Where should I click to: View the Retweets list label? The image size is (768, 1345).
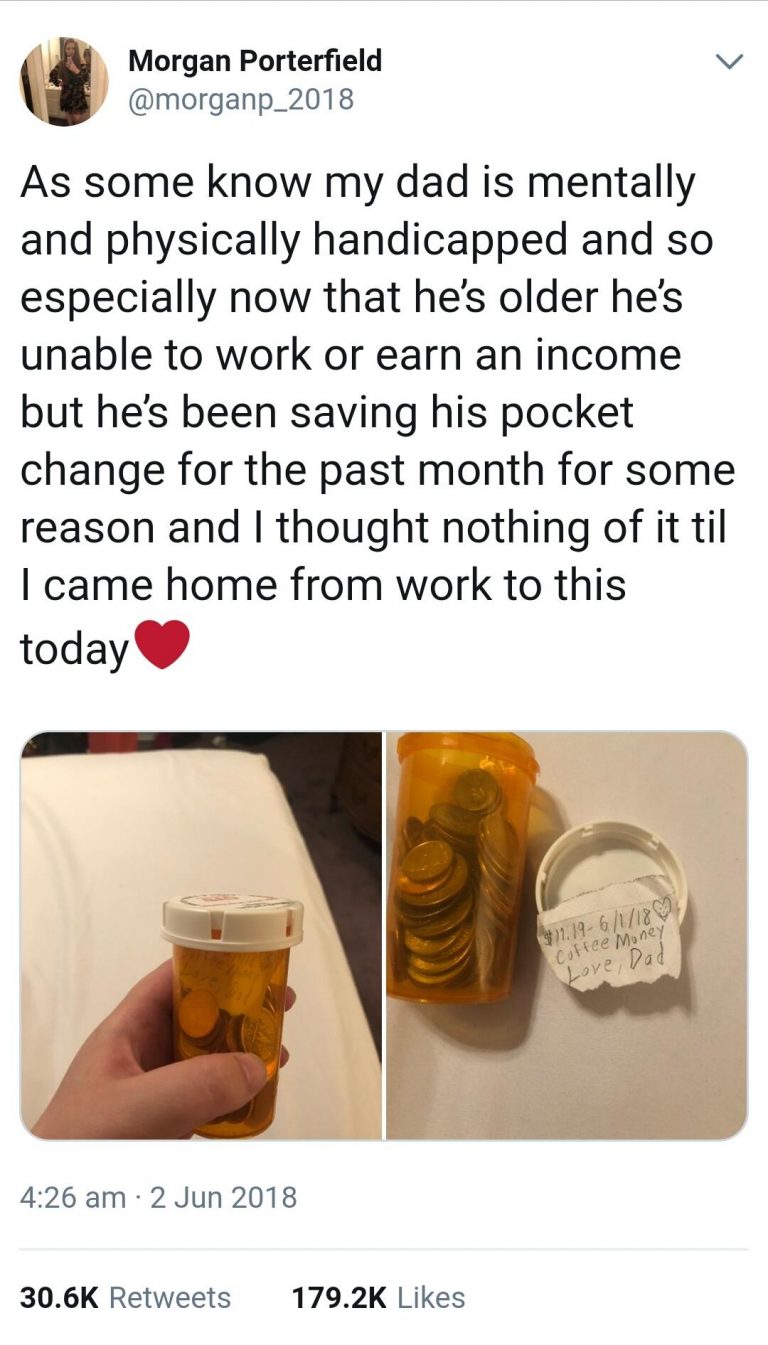pos(169,1297)
